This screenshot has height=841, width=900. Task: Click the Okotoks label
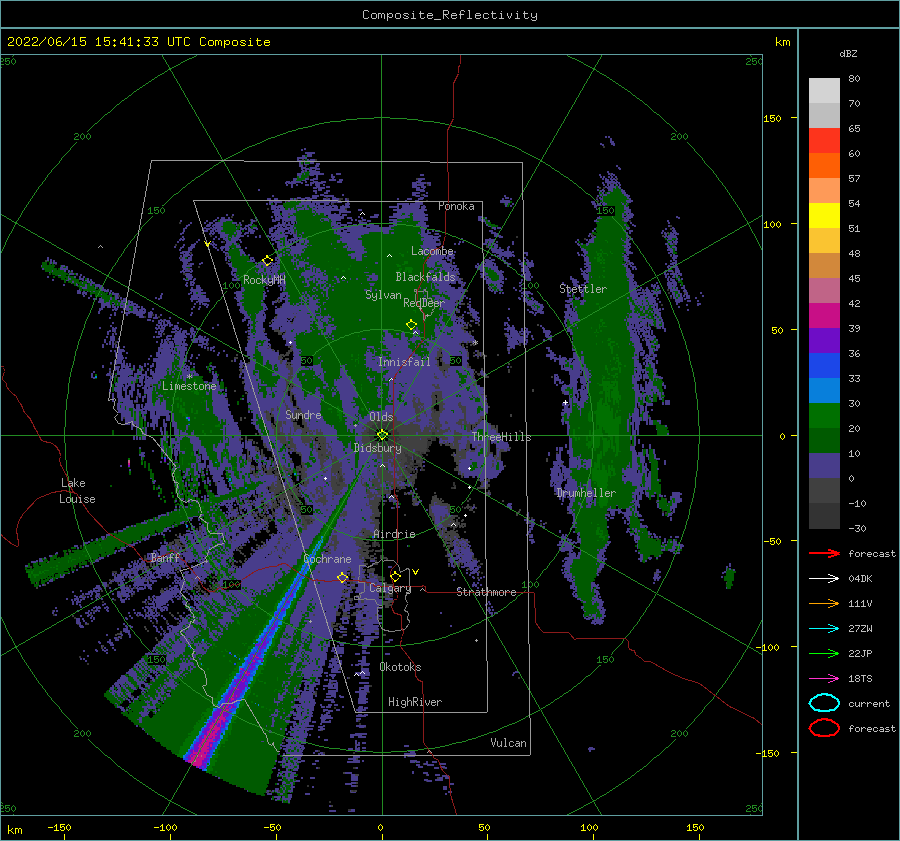[400, 667]
